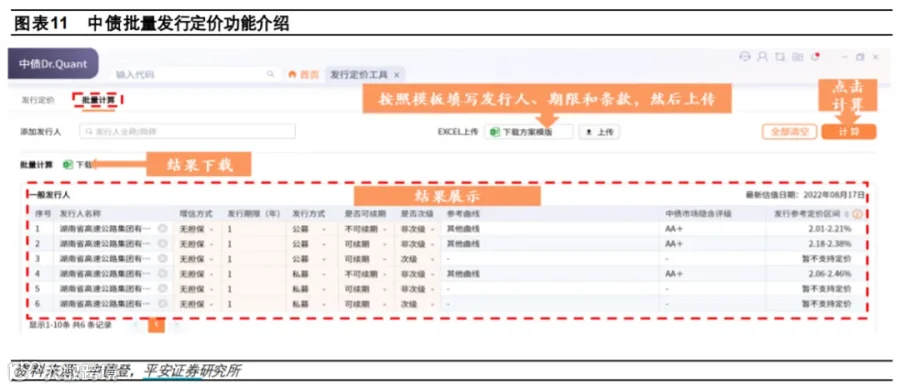Edit row 4 发行期限 value 1
The height and width of the screenshot is (389, 900).
(x=253, y=274)
